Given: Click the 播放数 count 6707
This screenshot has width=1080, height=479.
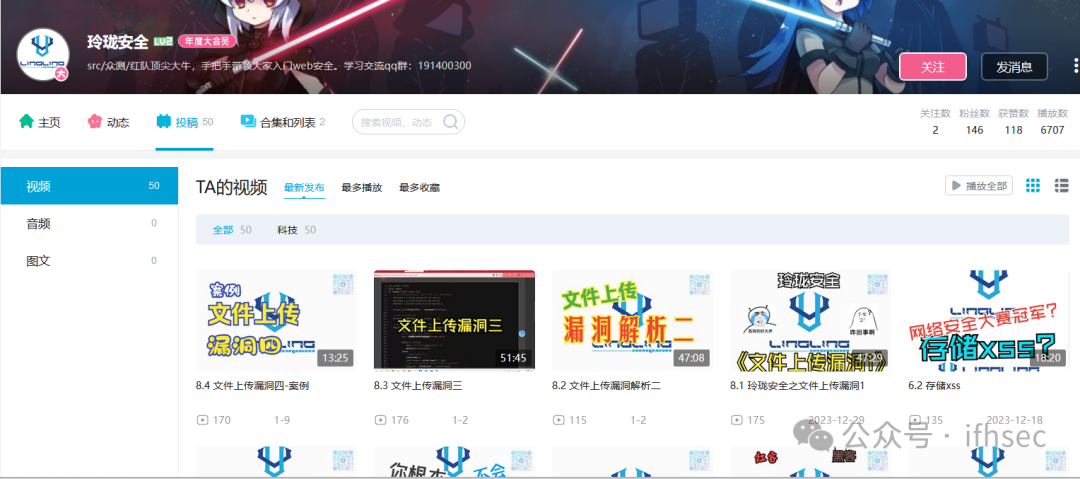Looking at the screenshot, I should point(1052,130).
